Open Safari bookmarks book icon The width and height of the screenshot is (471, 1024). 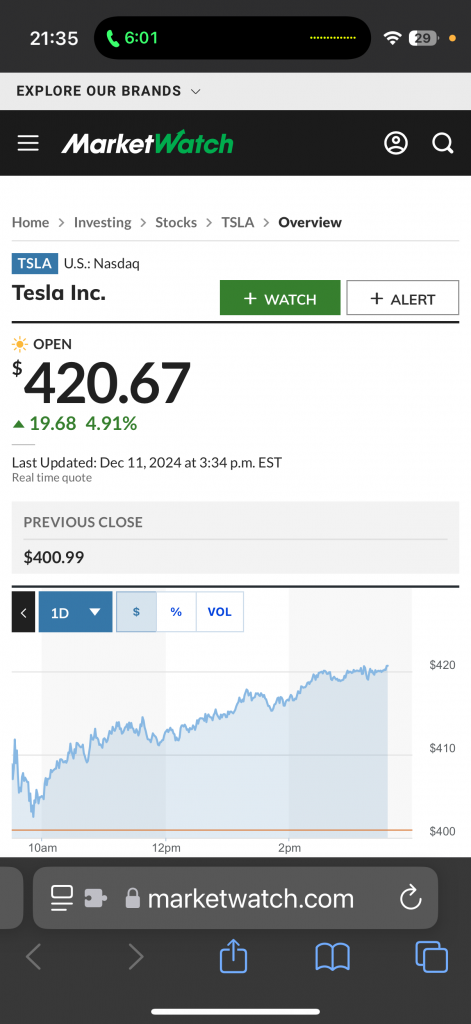click(x=333, y=958)
